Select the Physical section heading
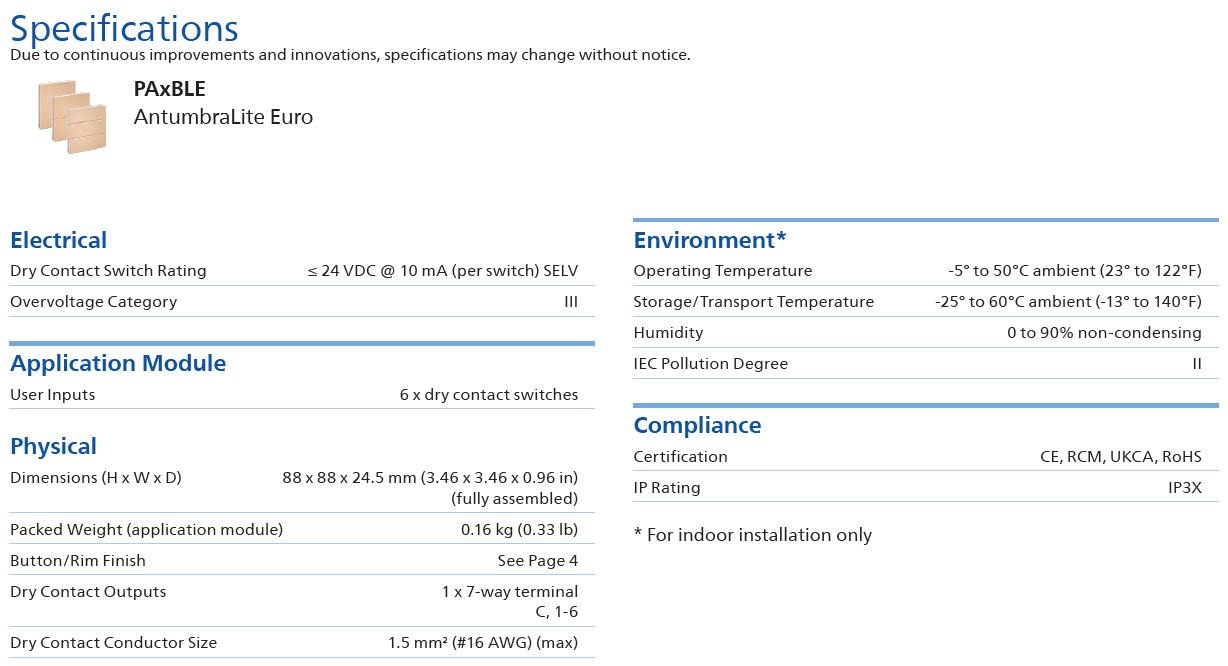Image resolution: width=1228 pixels, height=666 pixels. pos(53,446)
